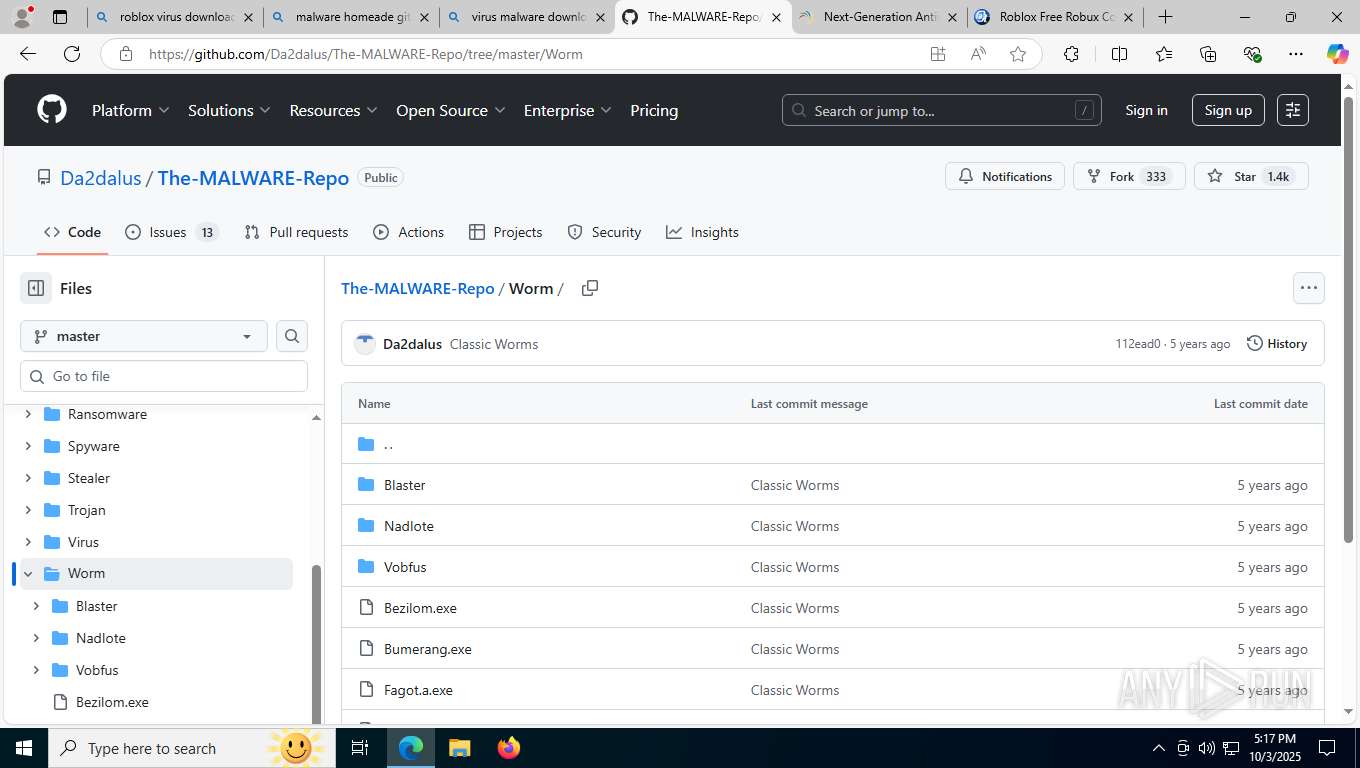Click Da2dalus avatar in the commit row
The width and height of the screenshot is (1360, 768).
click(365, 344)
